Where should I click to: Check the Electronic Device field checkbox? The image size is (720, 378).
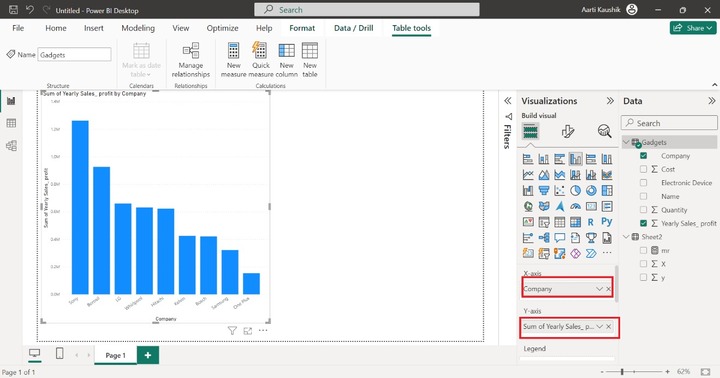(x=643, y=183)
